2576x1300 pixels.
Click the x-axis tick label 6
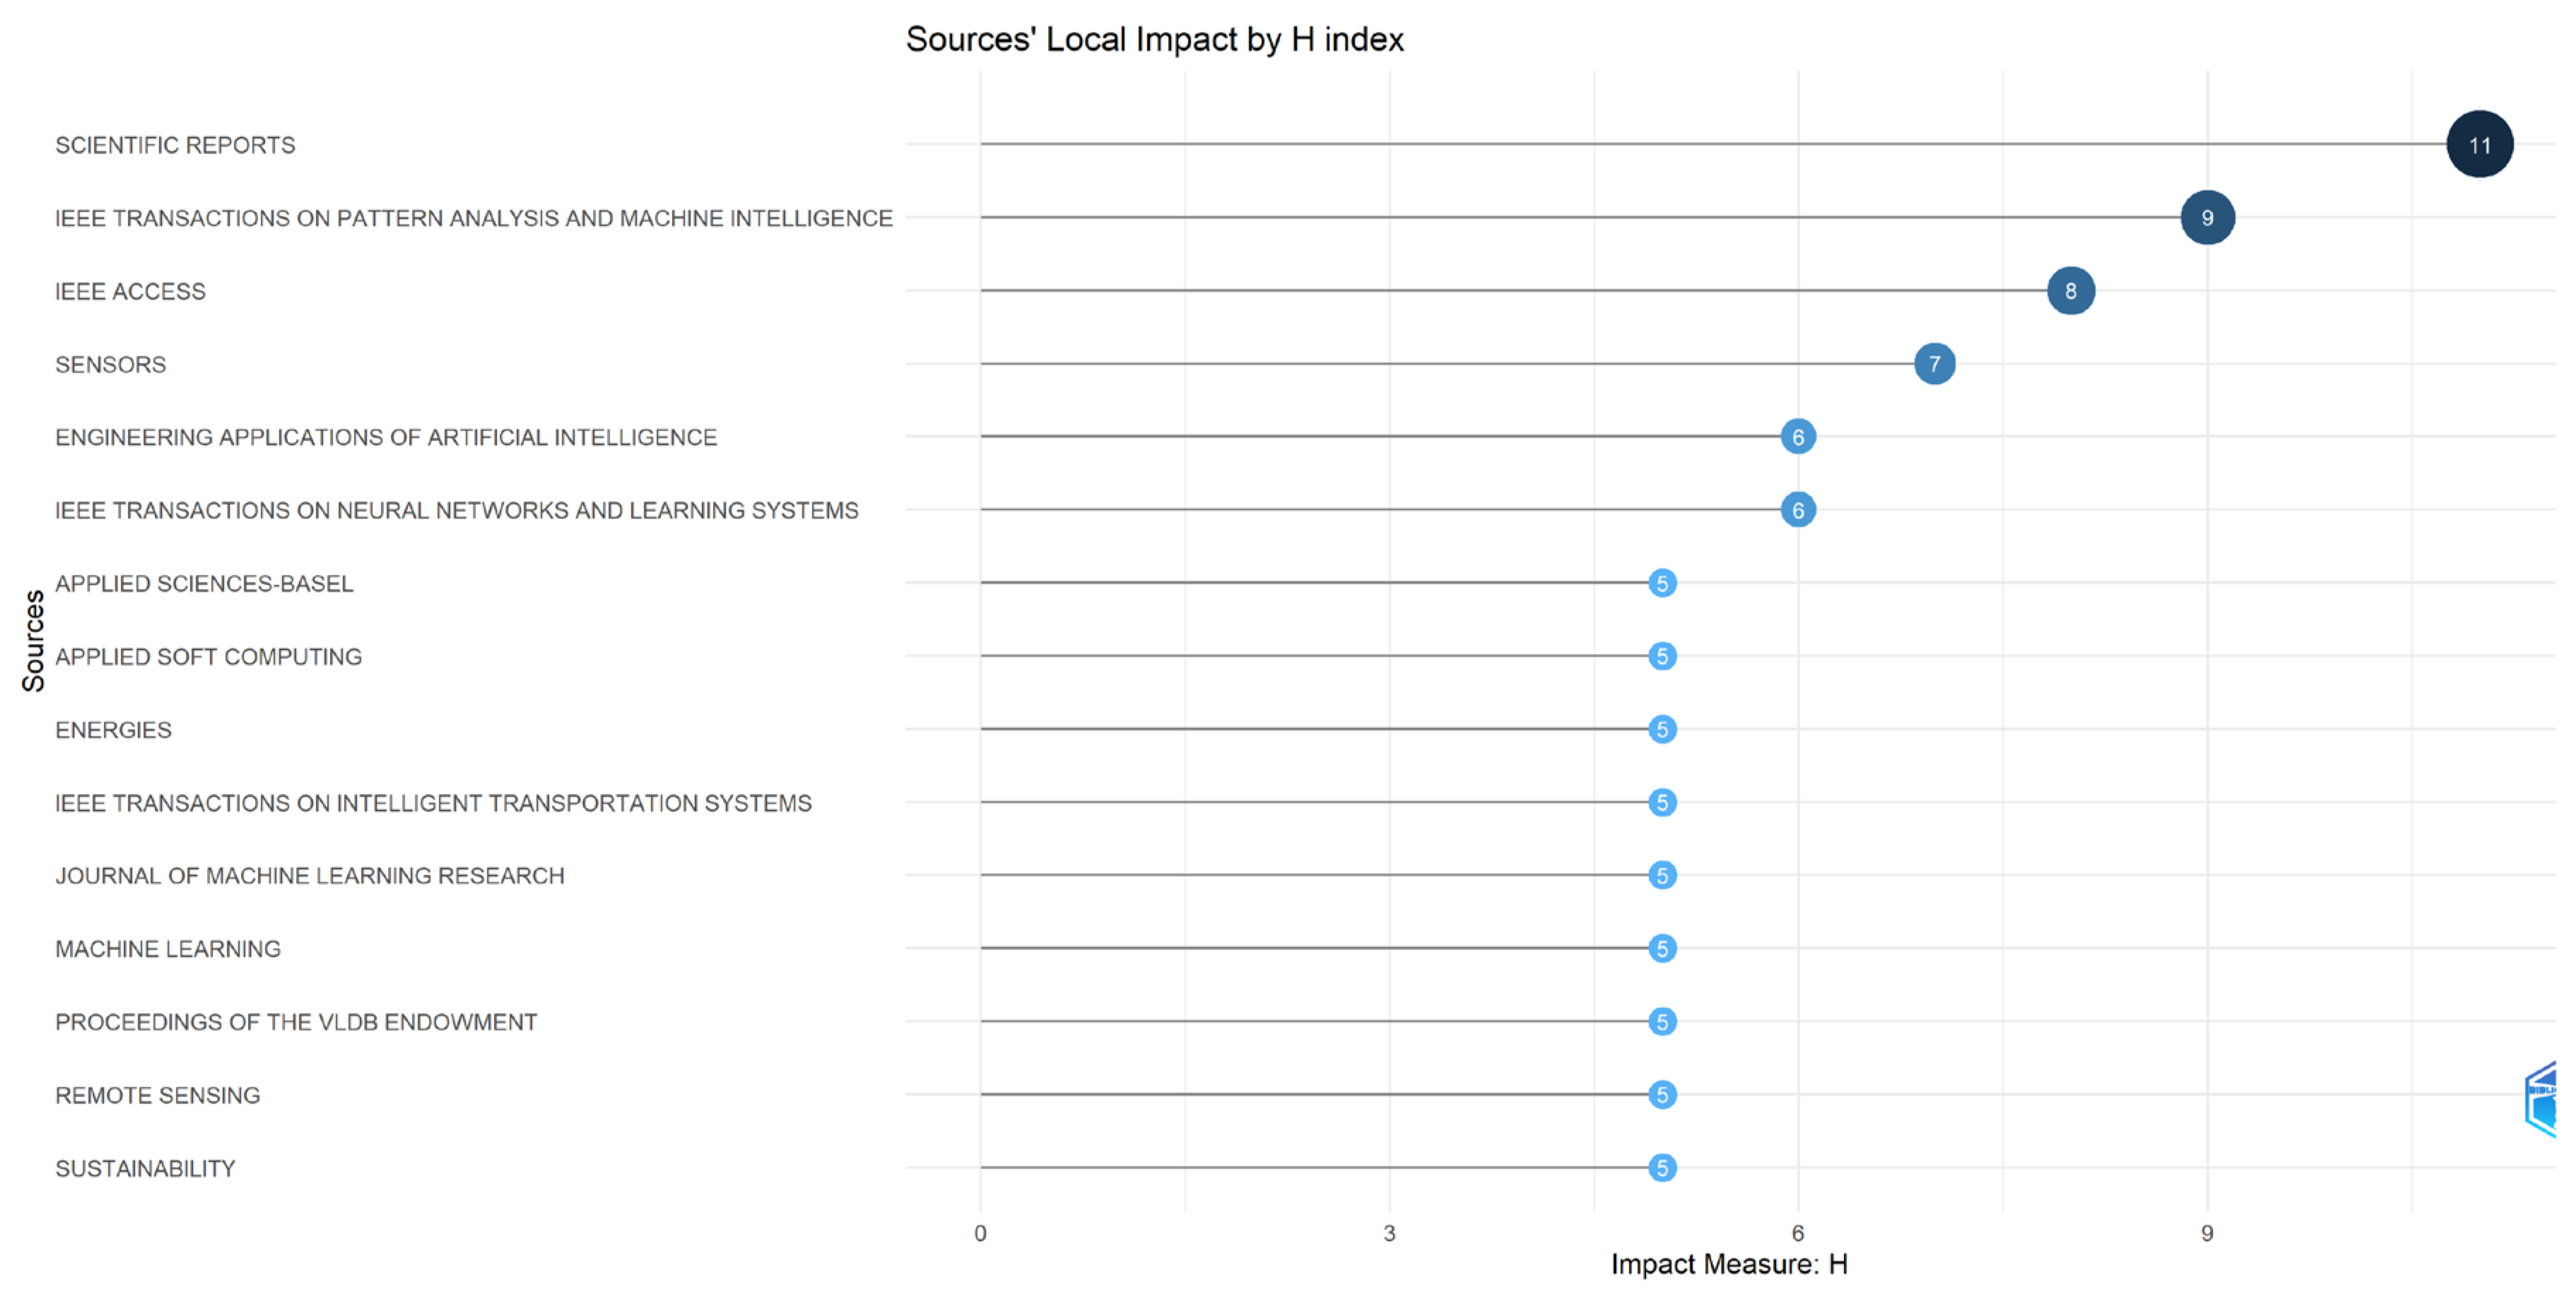pos(1798,1233)
